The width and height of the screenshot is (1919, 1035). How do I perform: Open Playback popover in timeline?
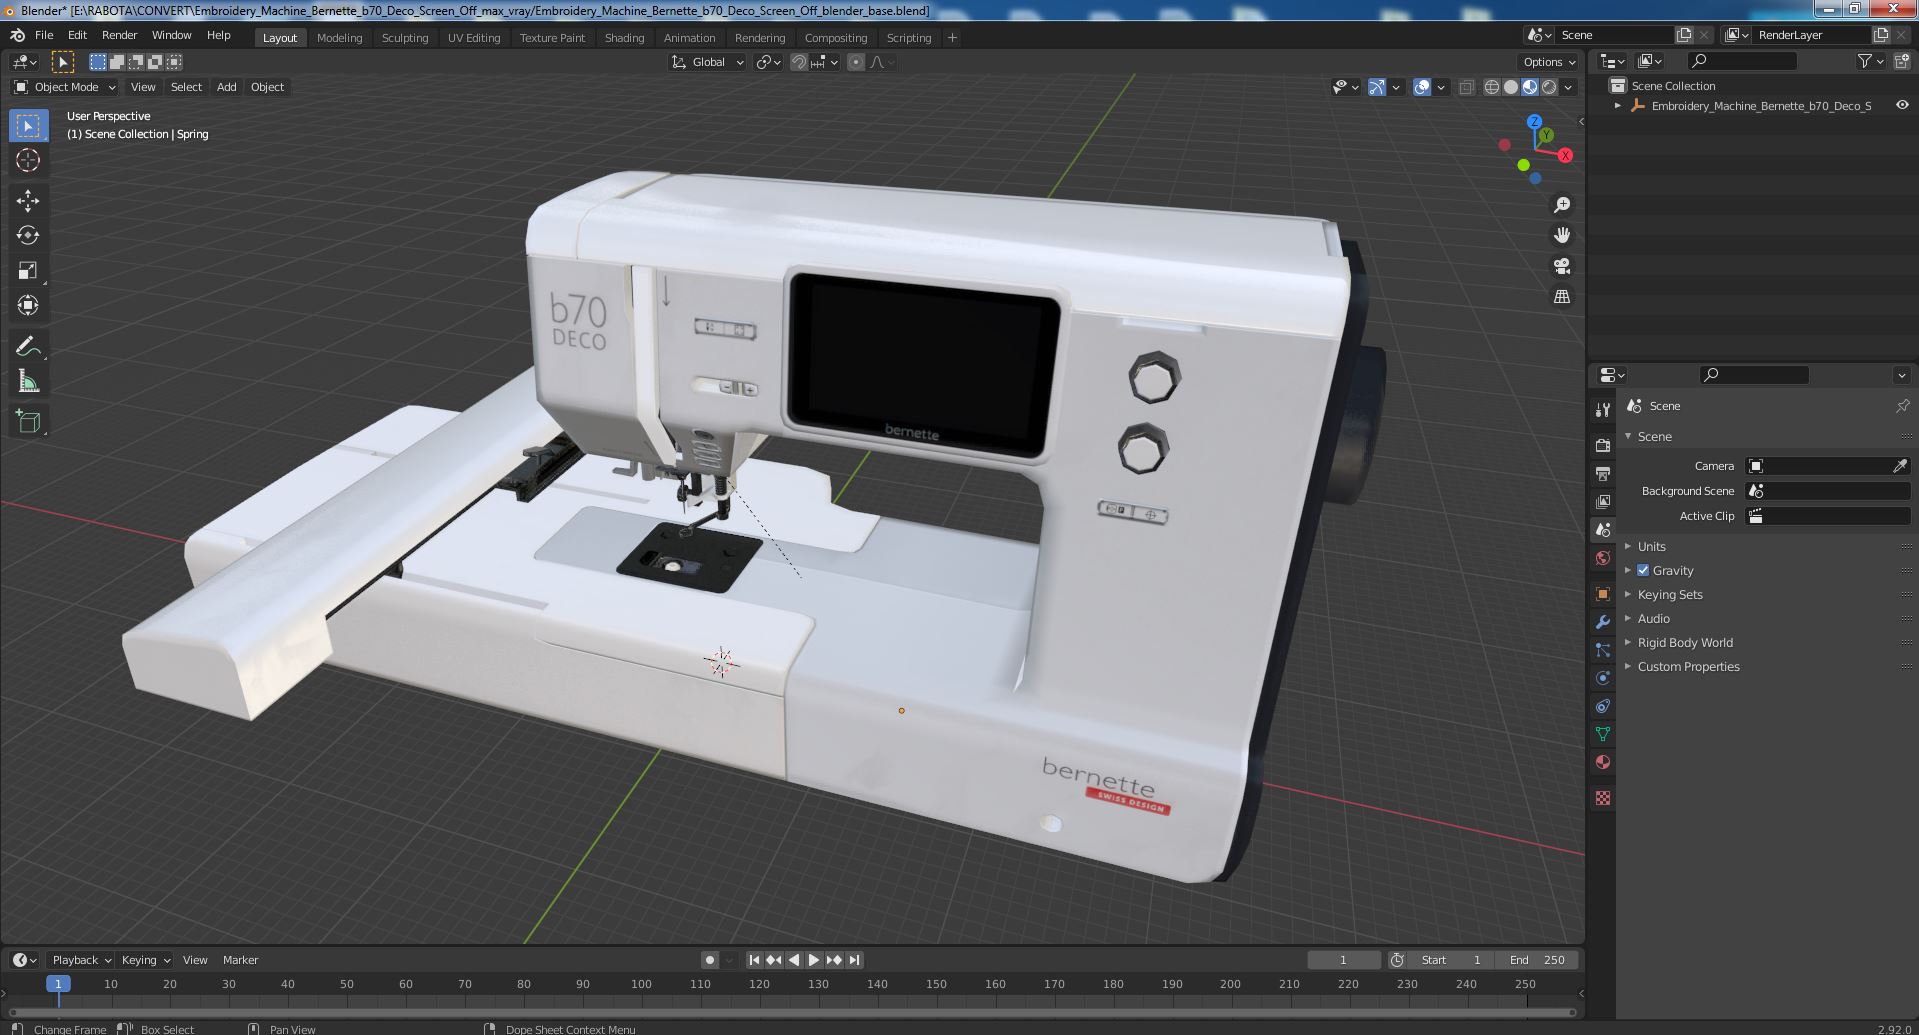pos(81,960)
